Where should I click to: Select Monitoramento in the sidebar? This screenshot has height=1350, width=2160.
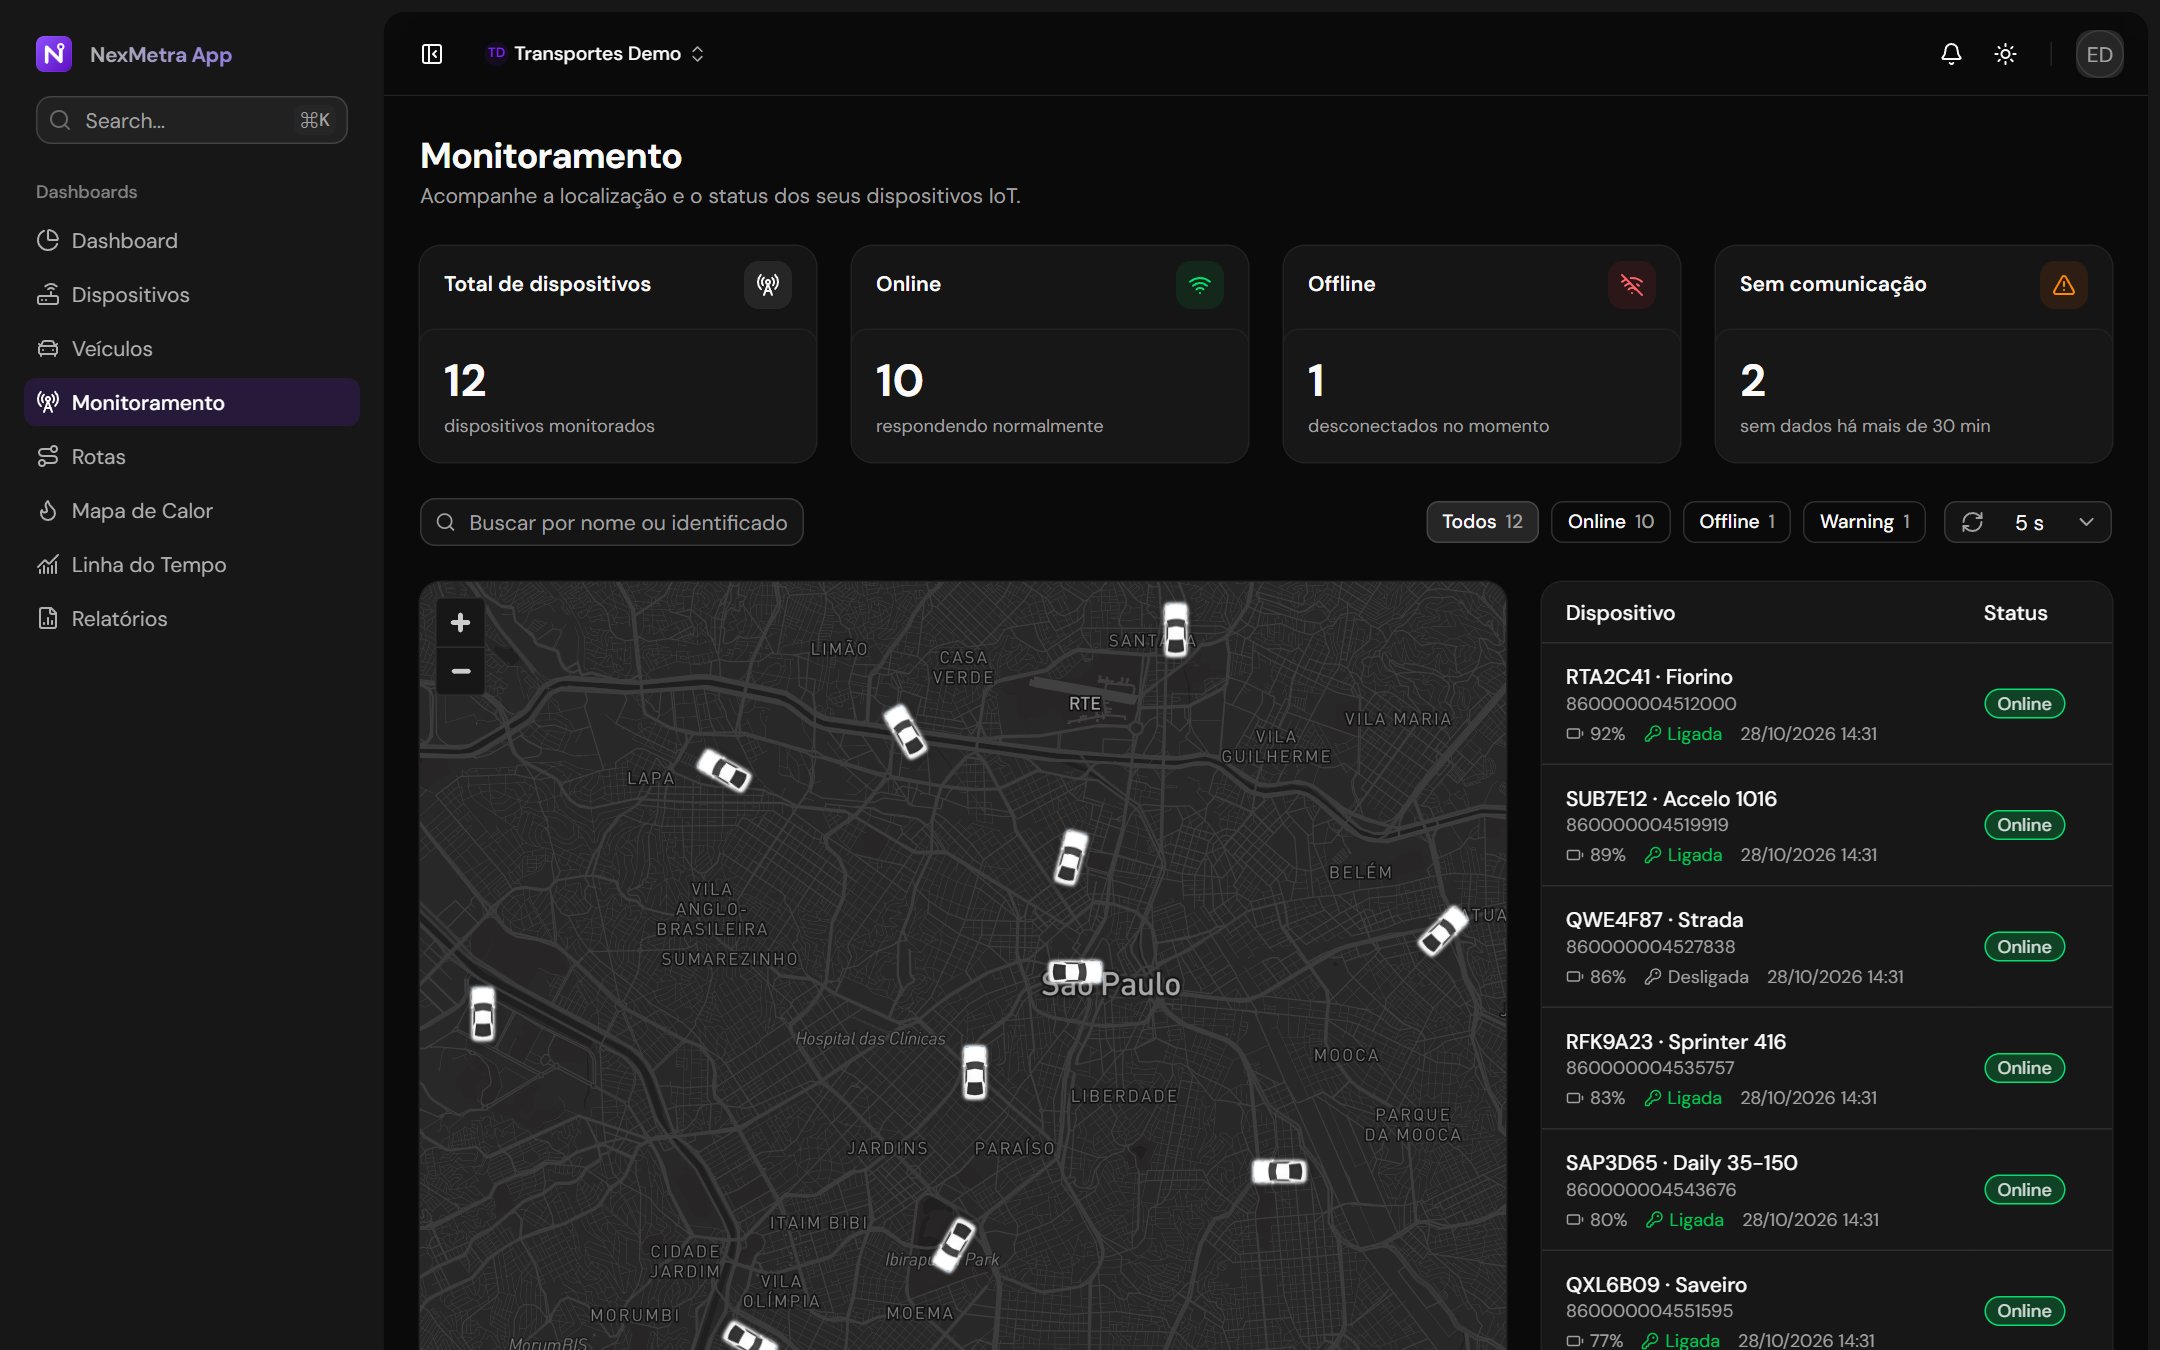pyautogui.click(x=192, y=402)
